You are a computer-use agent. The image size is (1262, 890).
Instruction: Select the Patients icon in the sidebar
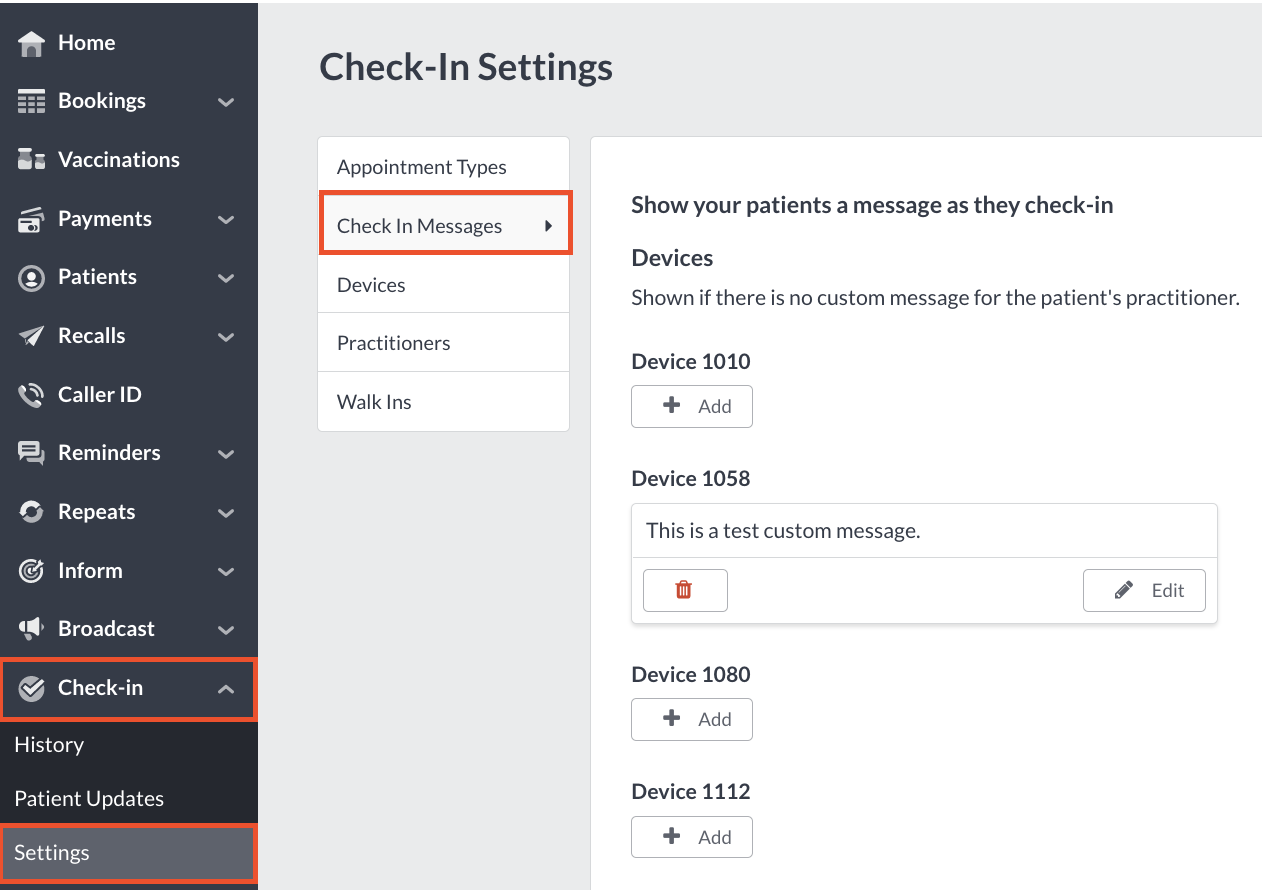31,277
